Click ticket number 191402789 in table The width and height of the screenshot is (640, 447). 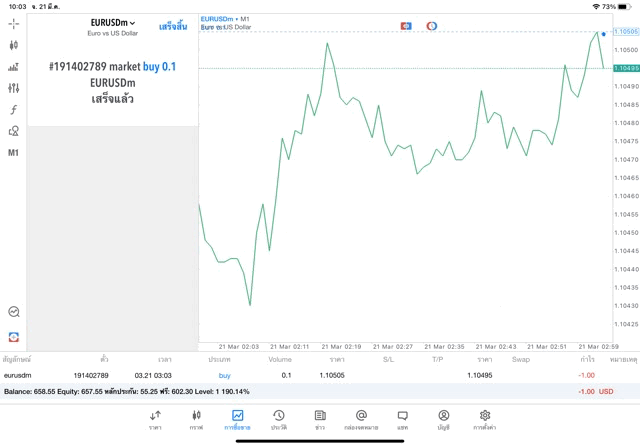click(91, 375)
